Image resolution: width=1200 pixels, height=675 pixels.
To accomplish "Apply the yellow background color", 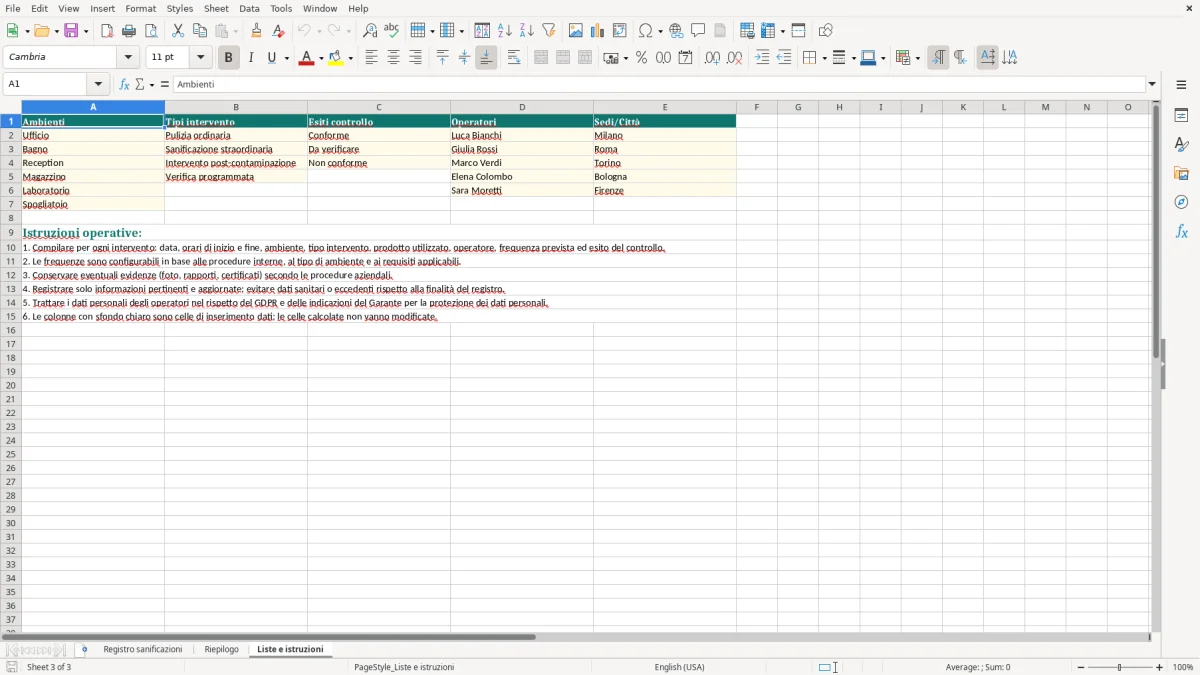I will (x=335, y=58).
